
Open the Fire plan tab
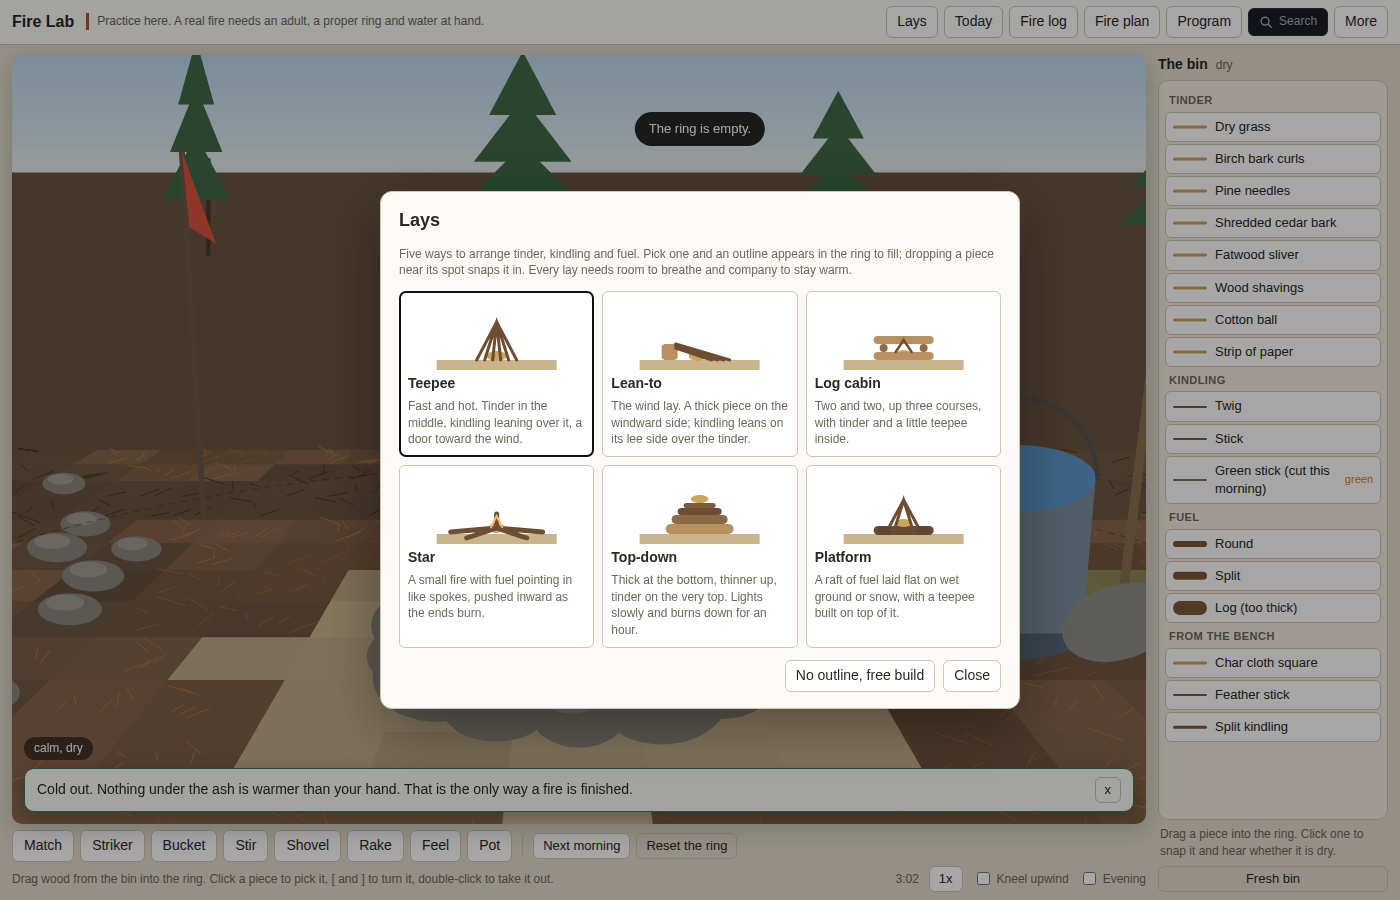pyautogui.click(x=1122, y=22)
